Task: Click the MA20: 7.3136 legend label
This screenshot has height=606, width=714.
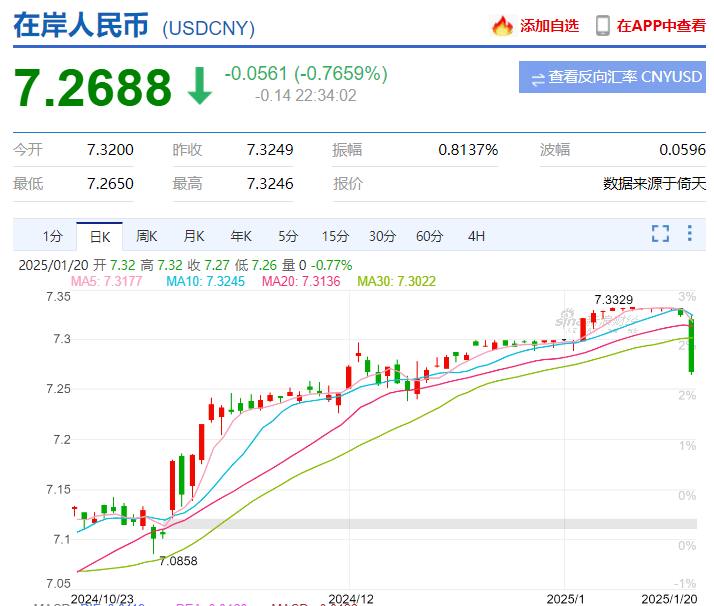Action: [x=301, y=281]
